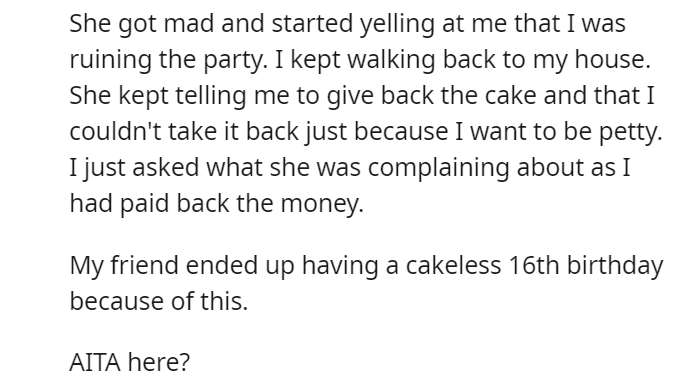The image size is (683, 389).
Task: Click the "AITA here?" line
Action: 130,362
